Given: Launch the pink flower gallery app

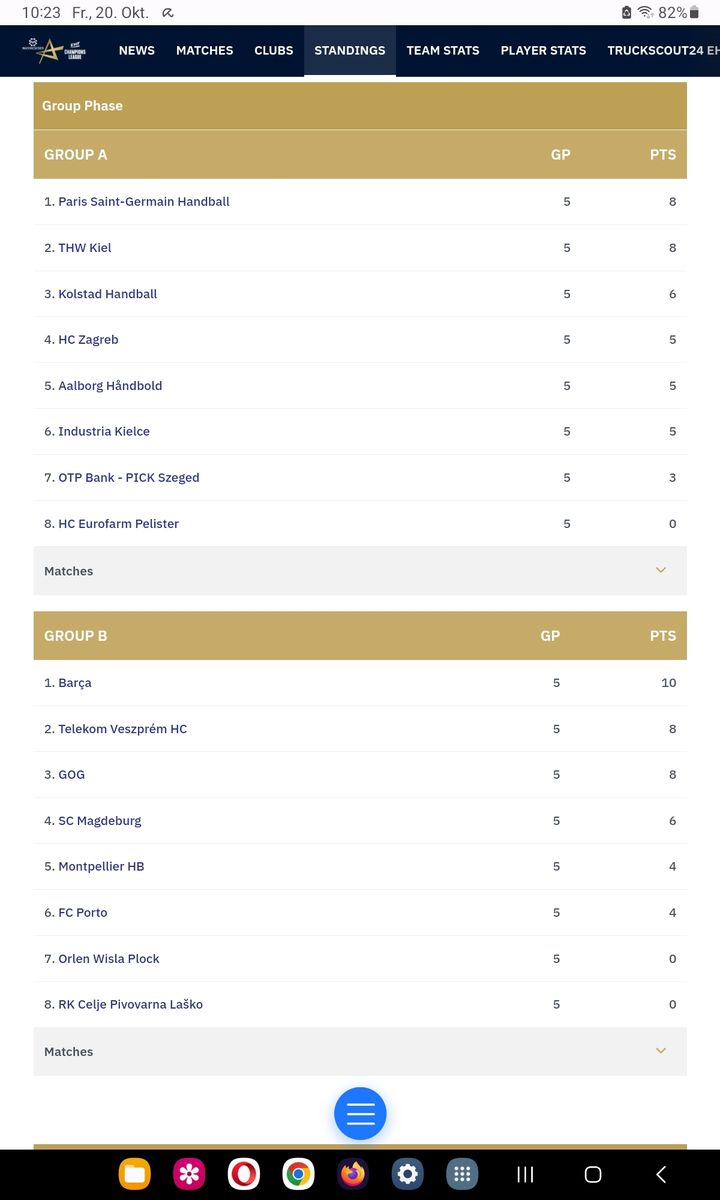Looking at the screenshot, I should coord(189,1174).
